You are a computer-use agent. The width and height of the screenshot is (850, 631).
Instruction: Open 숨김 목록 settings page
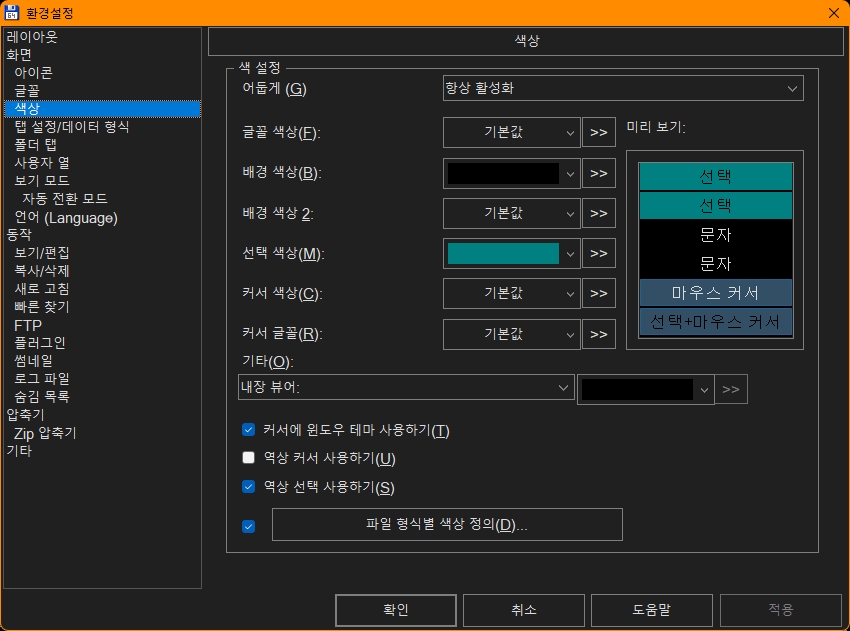tap(42, 397)
